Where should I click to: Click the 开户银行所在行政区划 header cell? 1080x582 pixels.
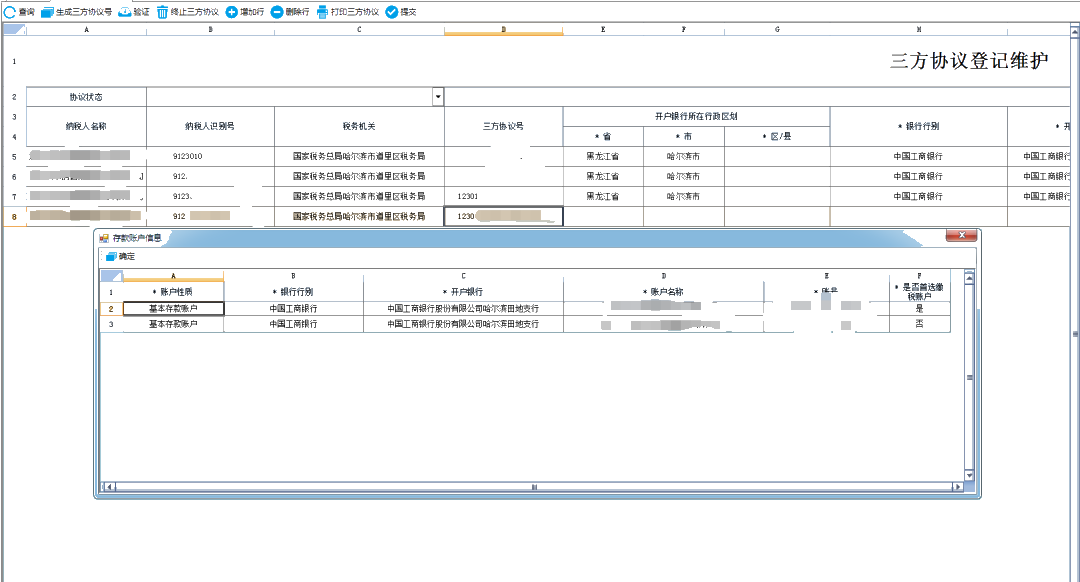[696, 116]
